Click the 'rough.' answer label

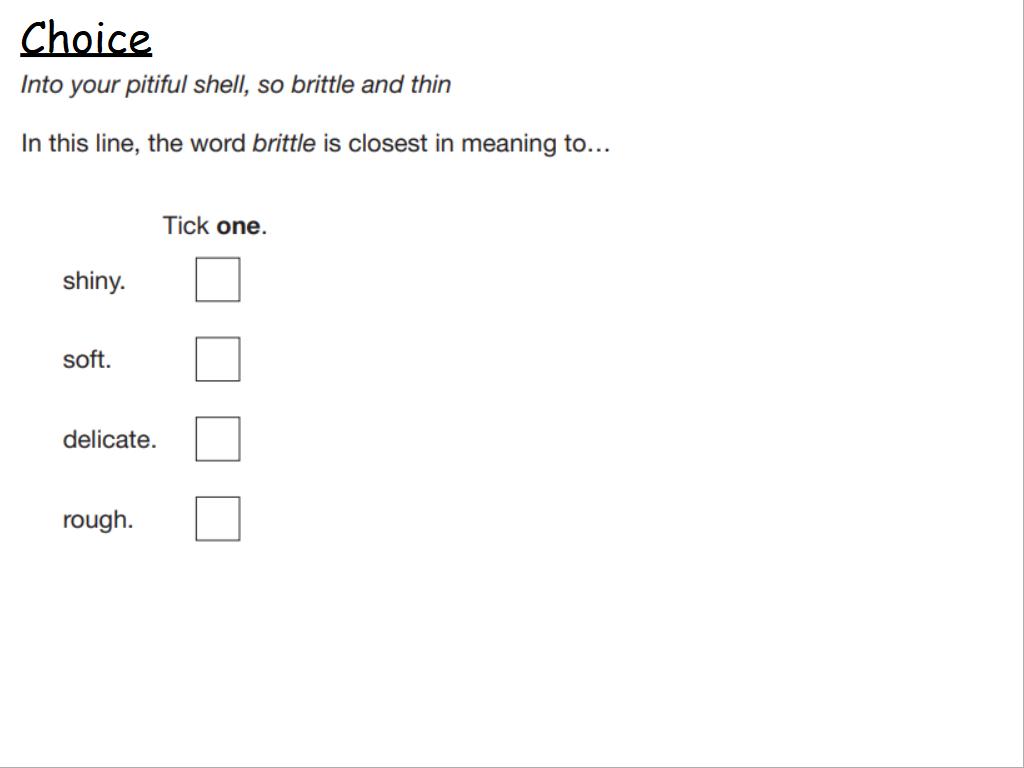pos(98,520)
